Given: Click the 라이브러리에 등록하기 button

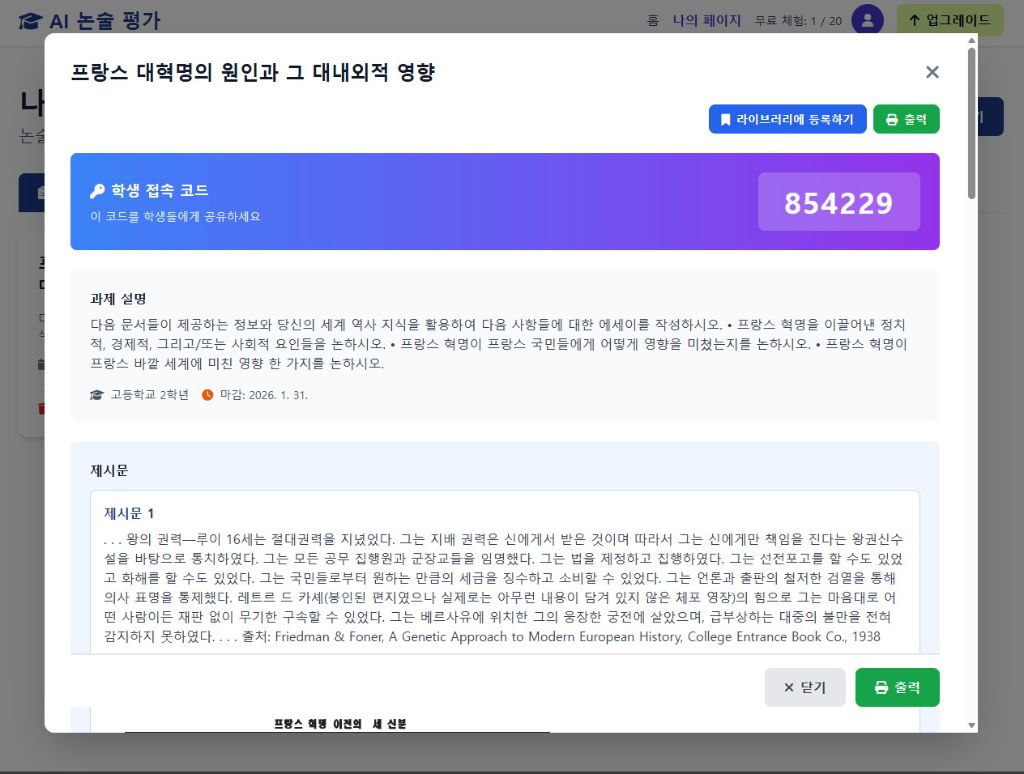Looking at the screenshot, I should pyautogui.click(x=787, y=119).
